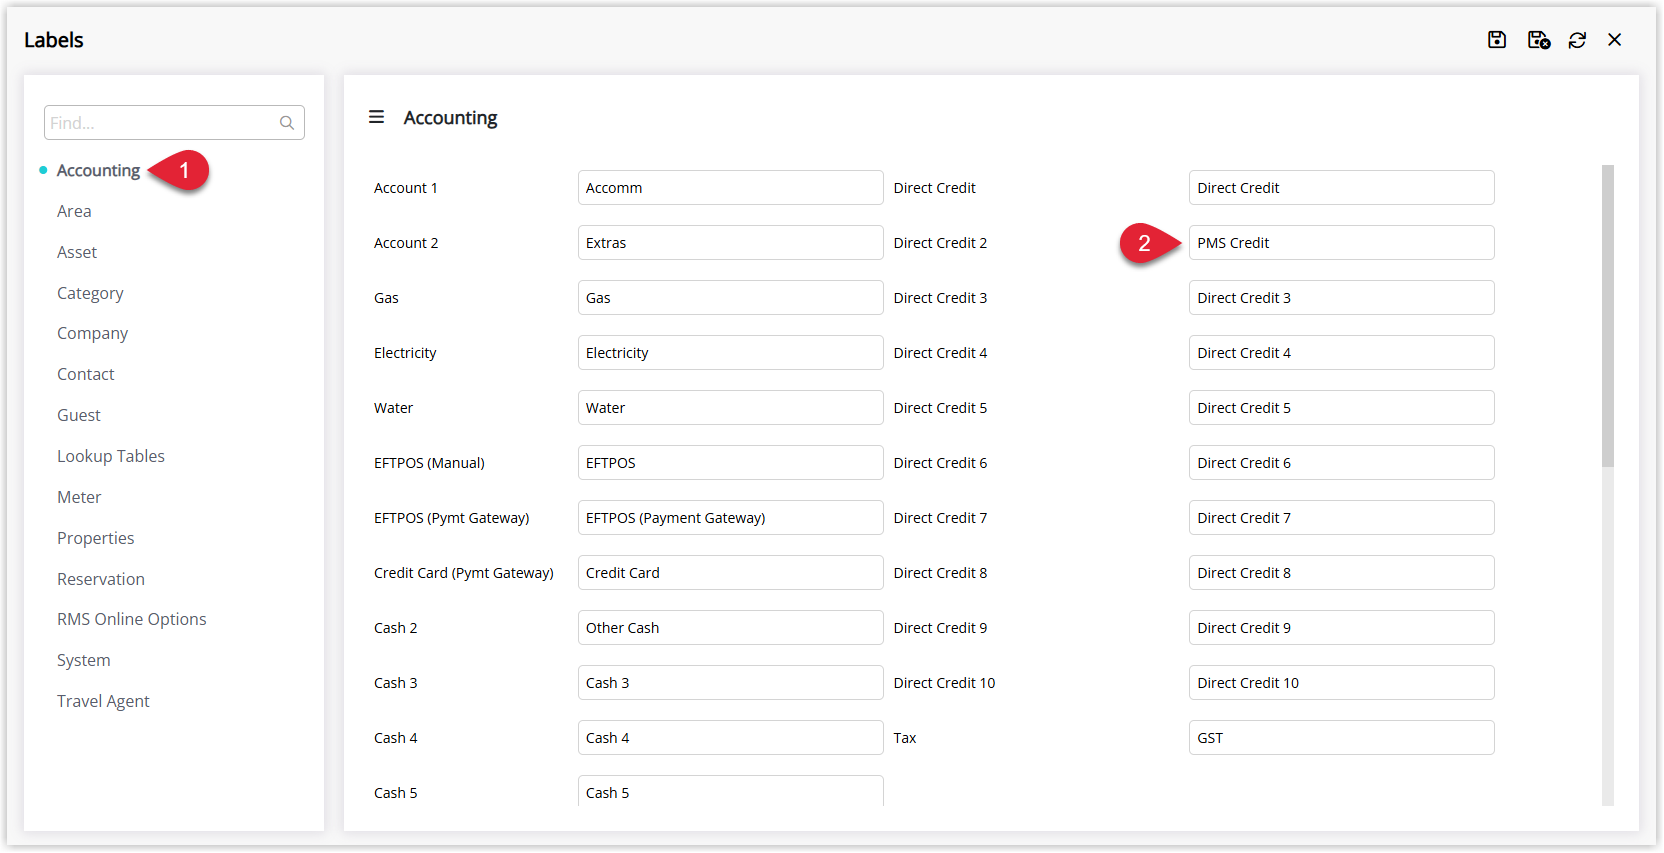
Task: Click the Direct Credit 4 input field
Action: click(1341, 353)
